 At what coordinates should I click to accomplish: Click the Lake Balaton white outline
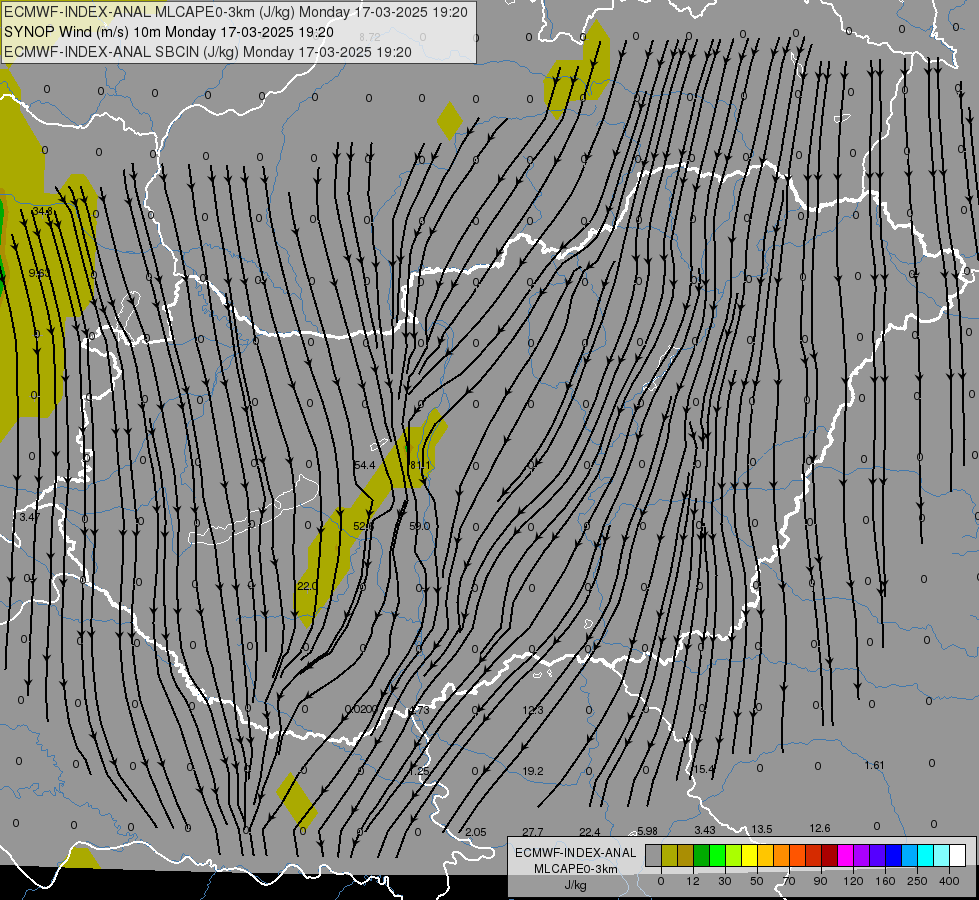[x=255, y=509]
